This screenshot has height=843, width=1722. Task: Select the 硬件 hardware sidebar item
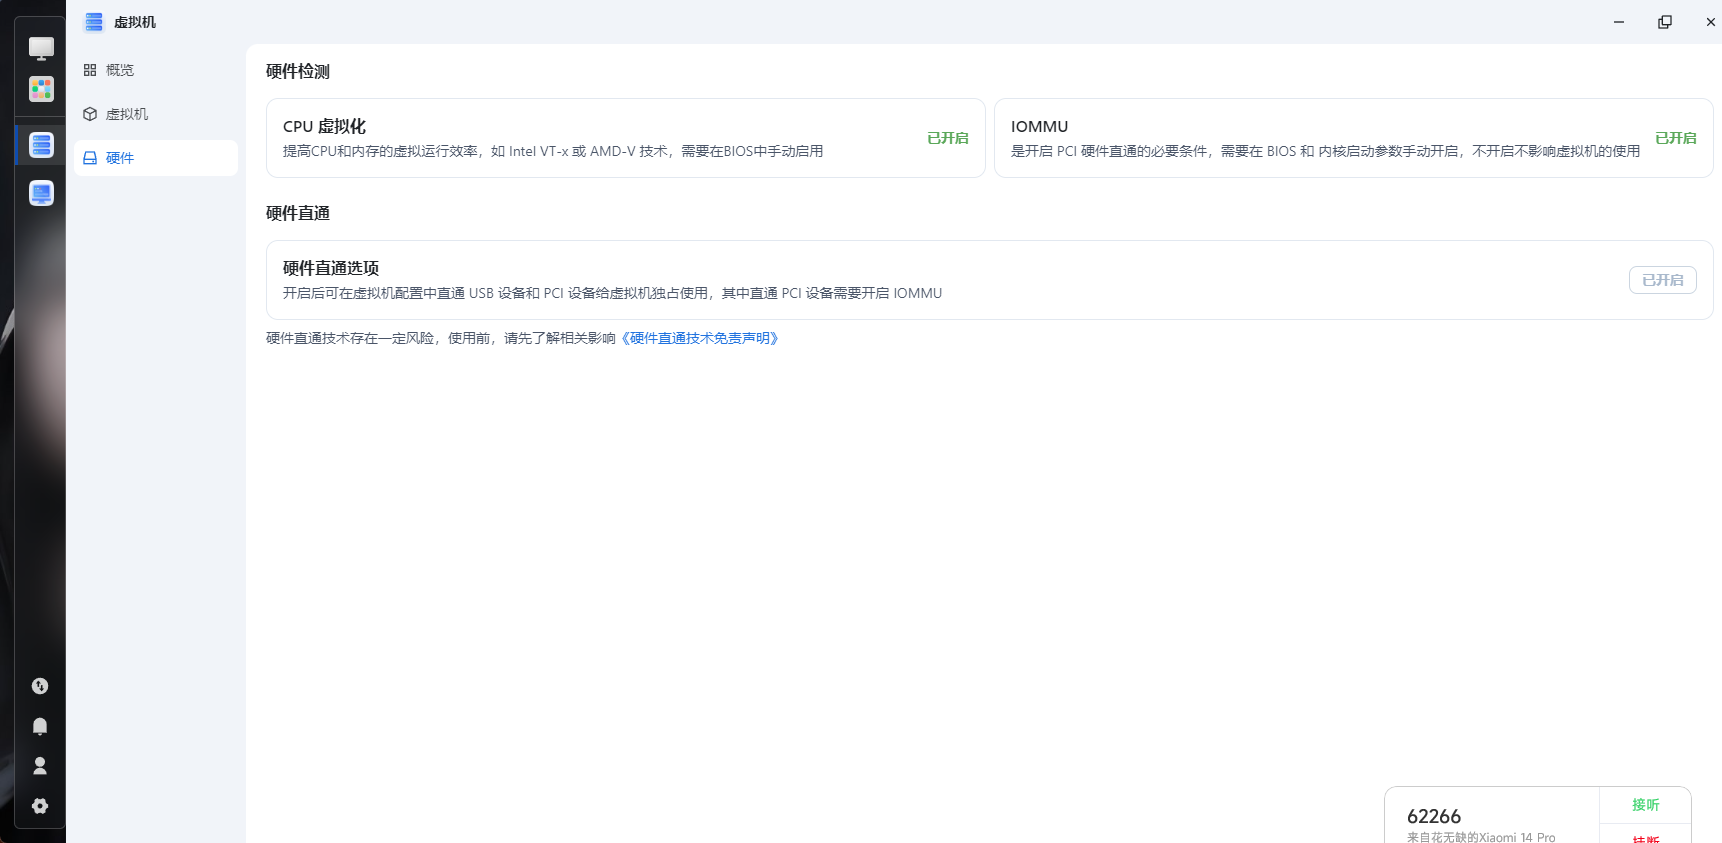click(x=120, y=158)
